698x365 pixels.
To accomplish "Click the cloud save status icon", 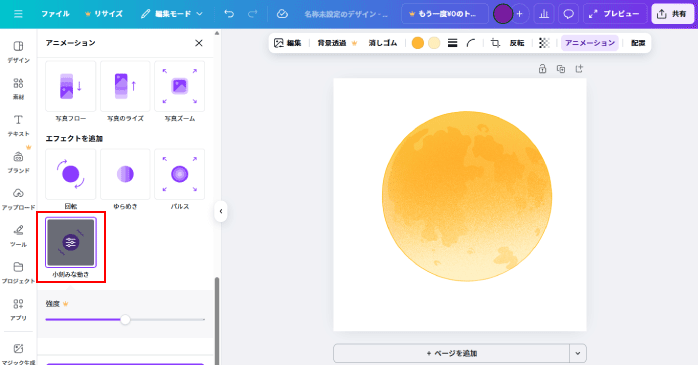I will click(x=282, y=14).
